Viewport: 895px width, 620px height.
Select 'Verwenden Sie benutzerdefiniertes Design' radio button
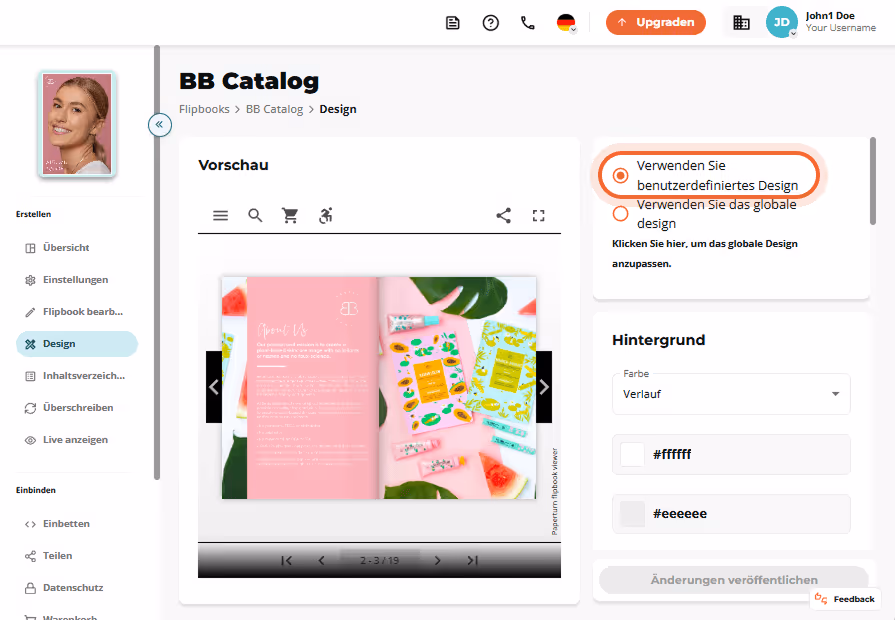click(x=620, y=175)
